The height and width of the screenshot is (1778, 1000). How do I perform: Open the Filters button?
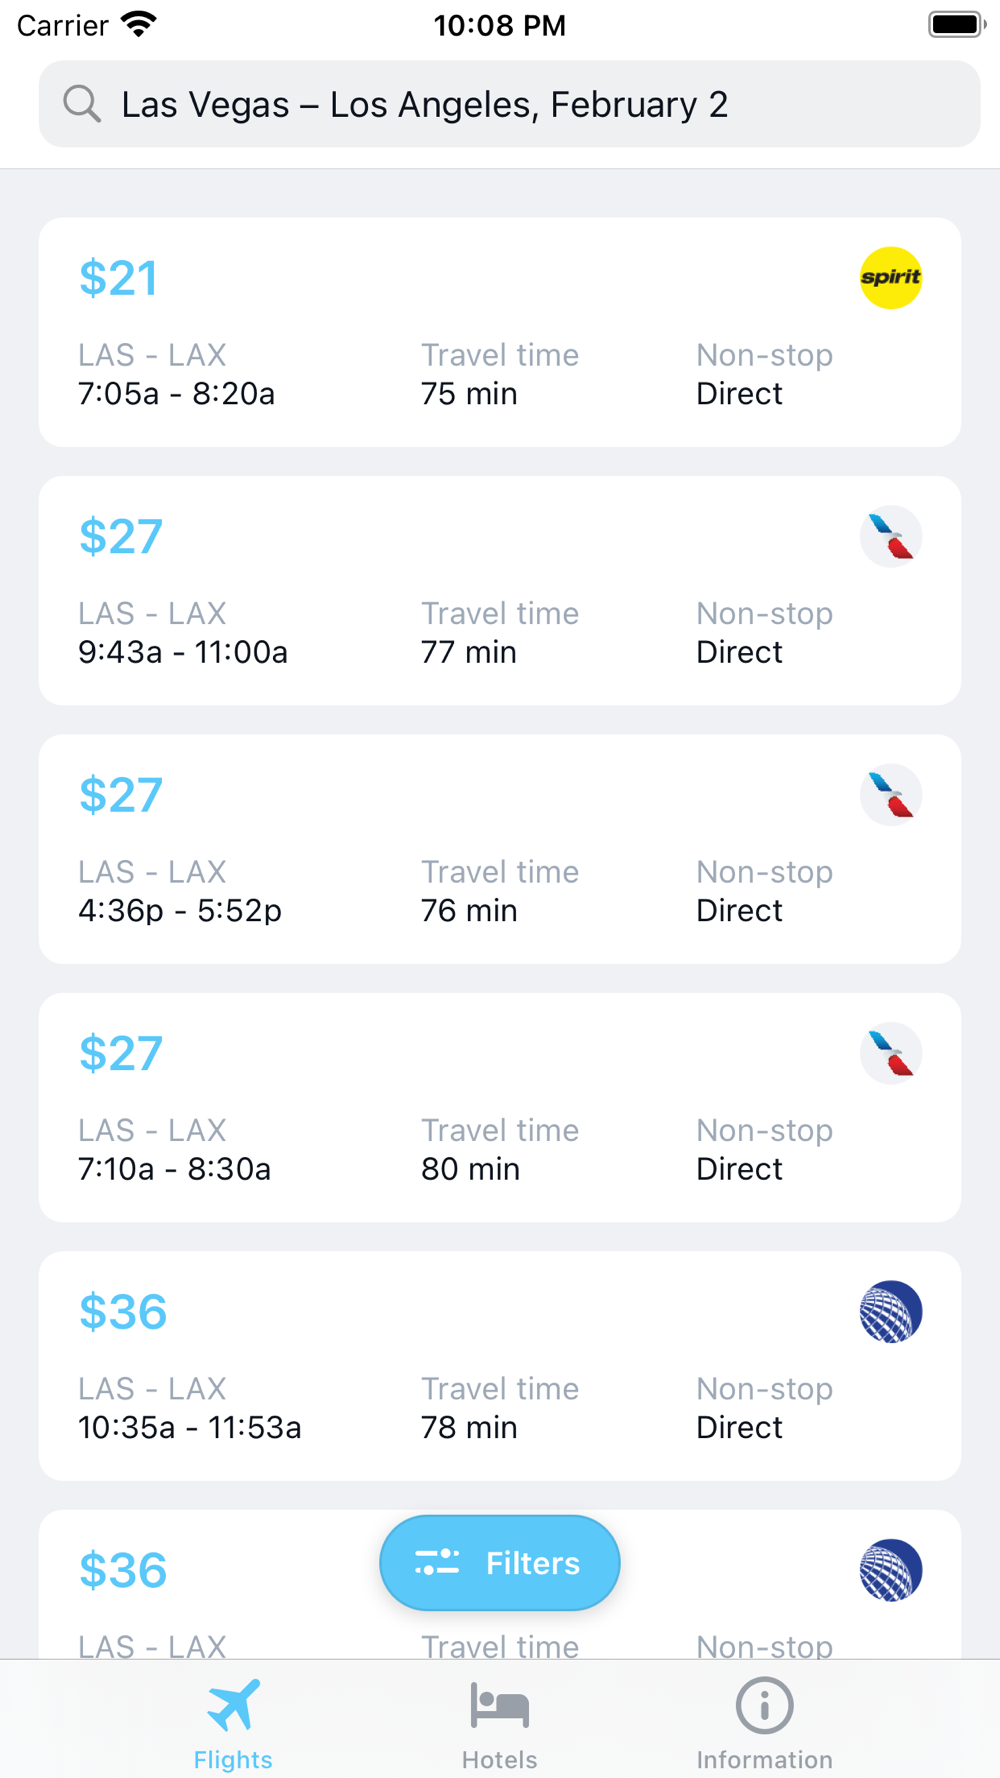coord(500,1562)
